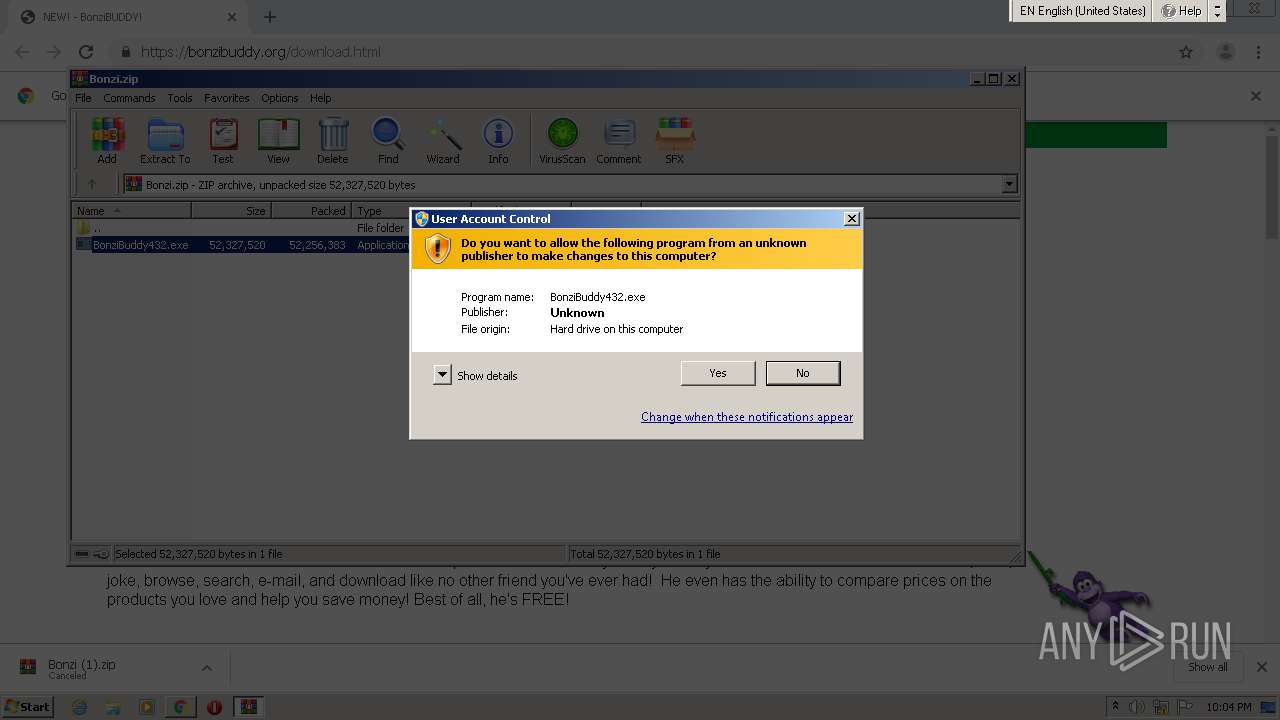Sort by the Name column header
The height and width of the screenshot is (720, 1280).
[131, 211]
